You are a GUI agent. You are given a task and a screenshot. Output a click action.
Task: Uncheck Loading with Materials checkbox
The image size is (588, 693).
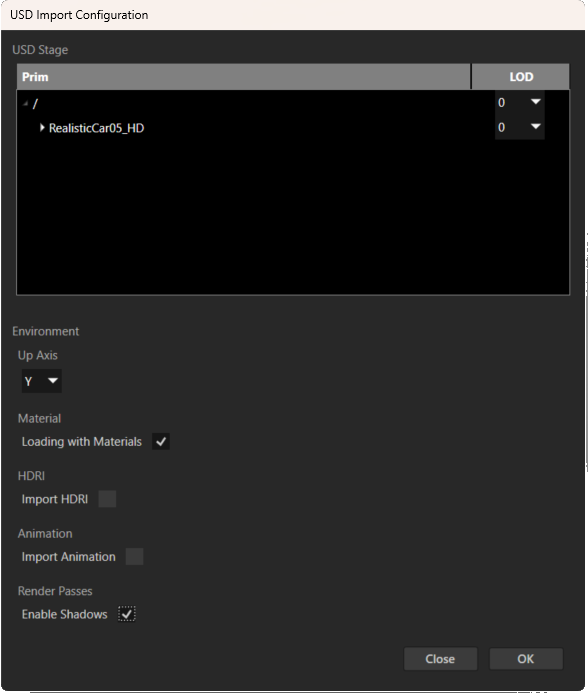point(161,442)
